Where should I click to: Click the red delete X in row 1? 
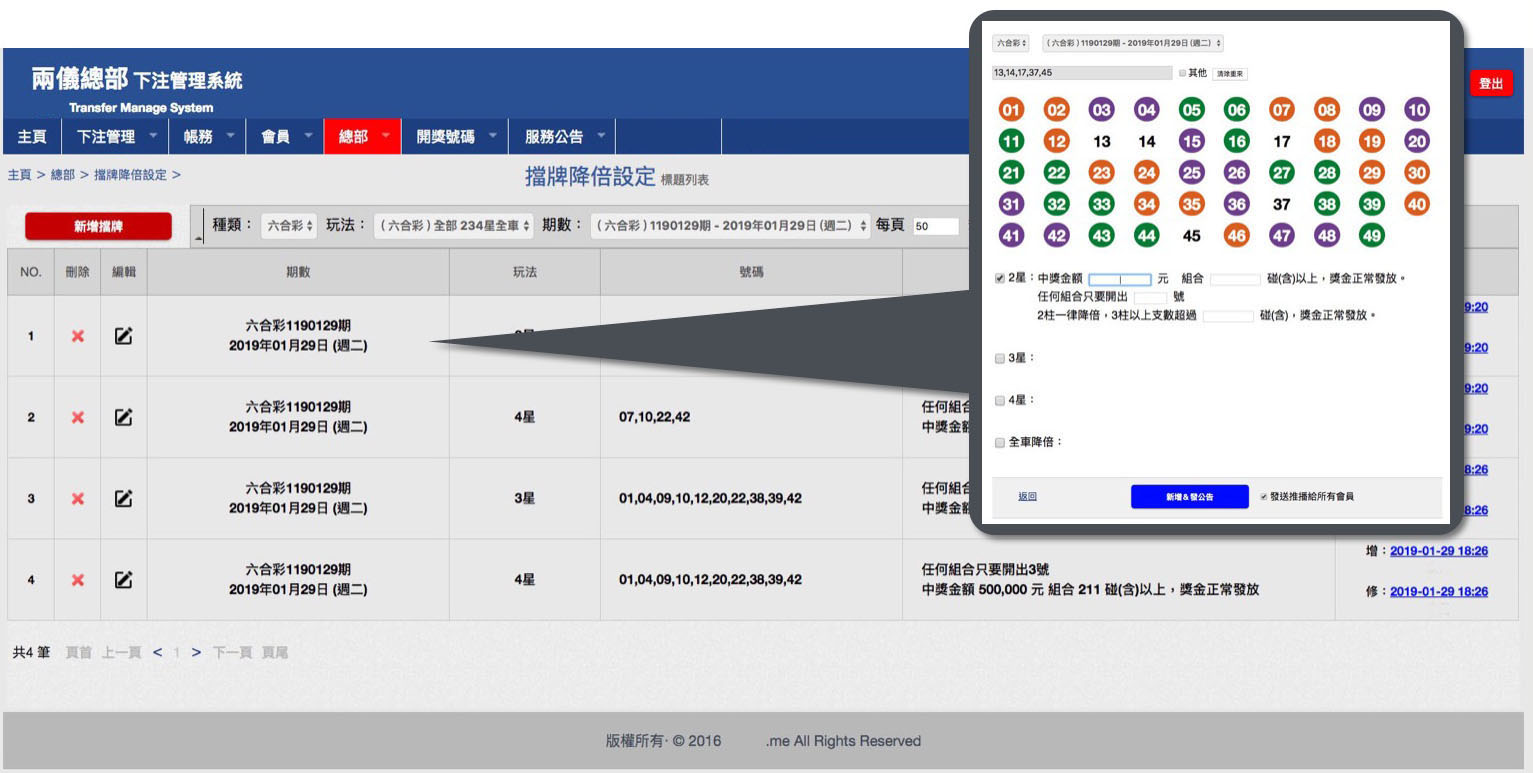tap(78, 337)
